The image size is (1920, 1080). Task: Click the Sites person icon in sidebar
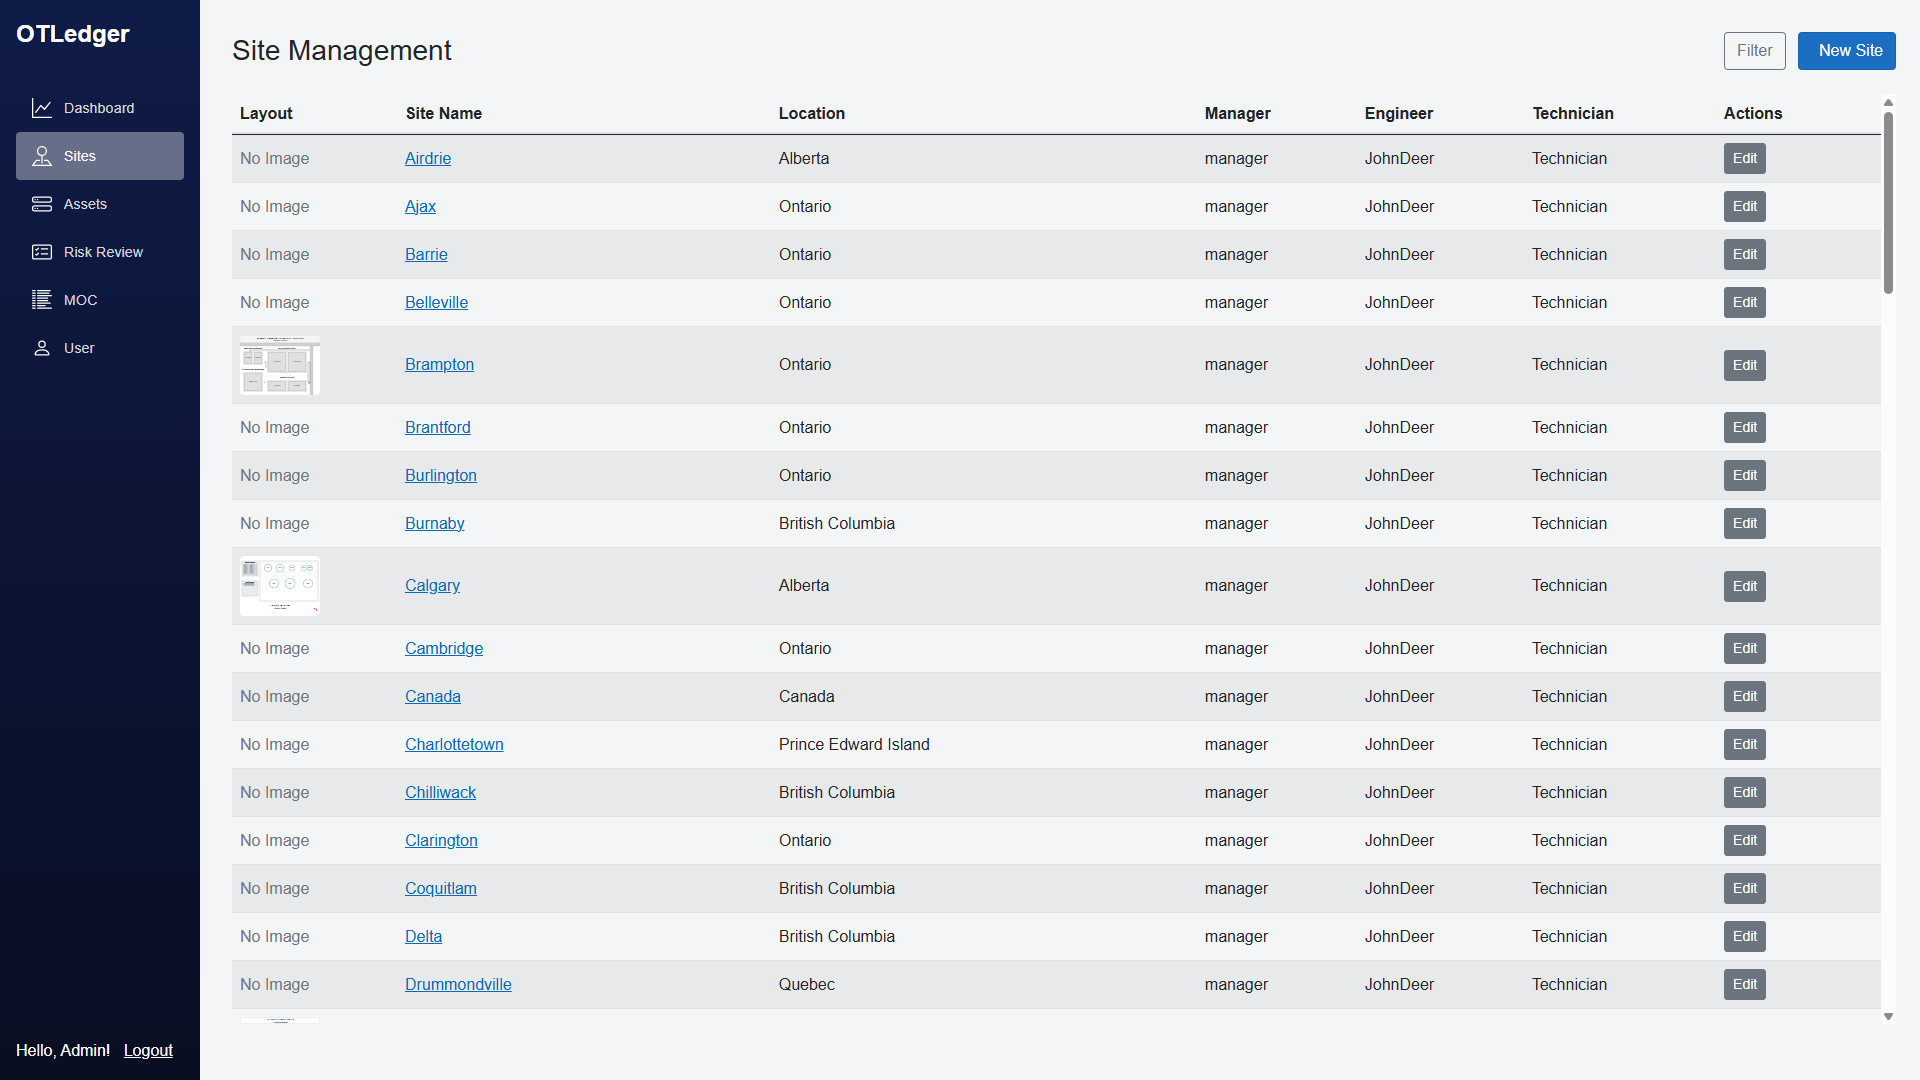pyautogui.click(x=41, y=155)
